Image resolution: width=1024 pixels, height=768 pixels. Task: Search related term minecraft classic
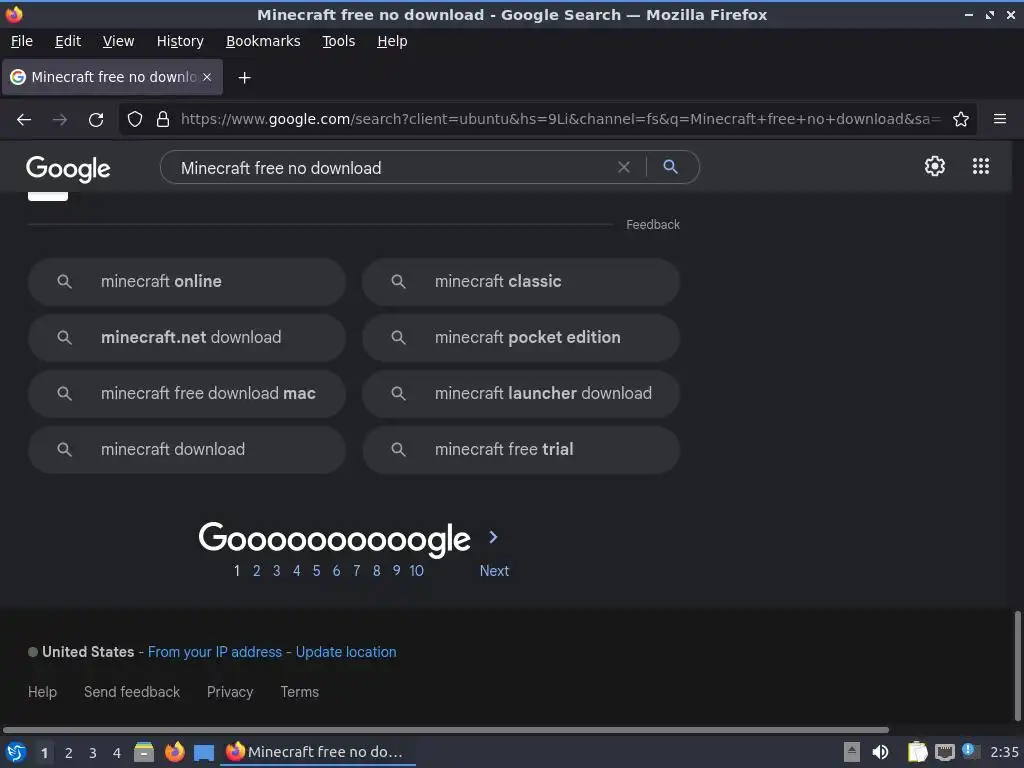[521, 281]
